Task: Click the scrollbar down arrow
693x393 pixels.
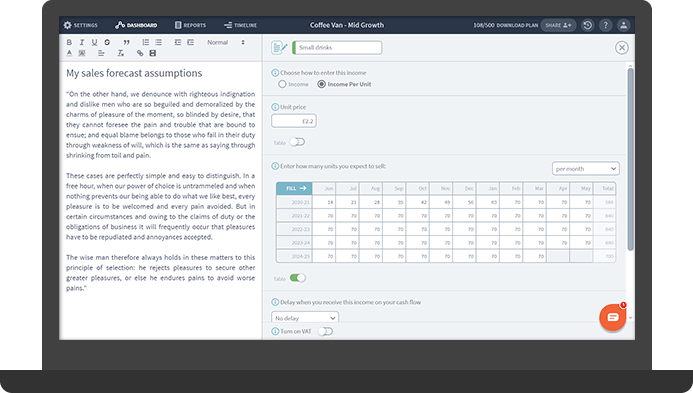Action: pyautogui.click(x=631, y=317)
